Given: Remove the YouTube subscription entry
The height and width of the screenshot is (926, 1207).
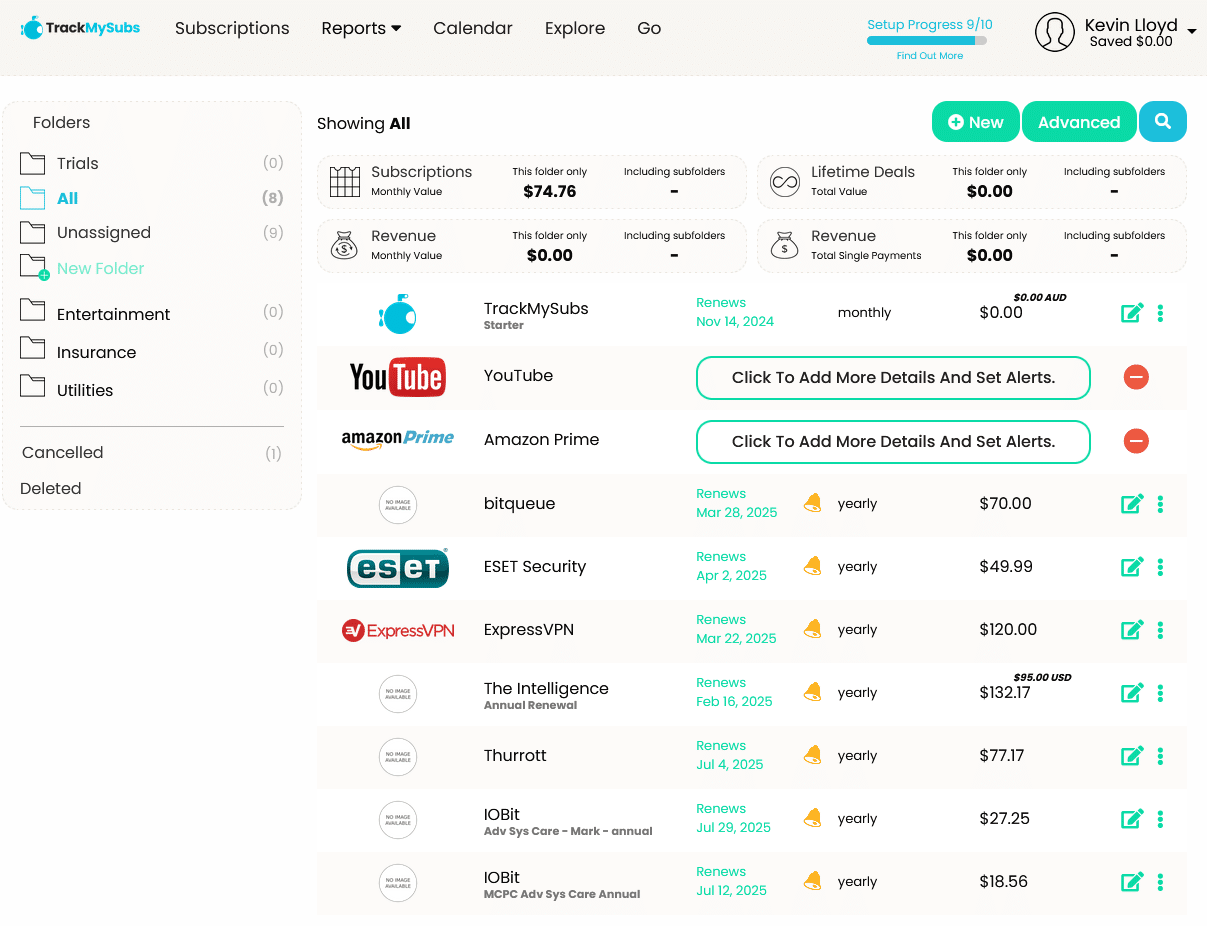Looking at the screenshot, I should (x=1136, y=377).
